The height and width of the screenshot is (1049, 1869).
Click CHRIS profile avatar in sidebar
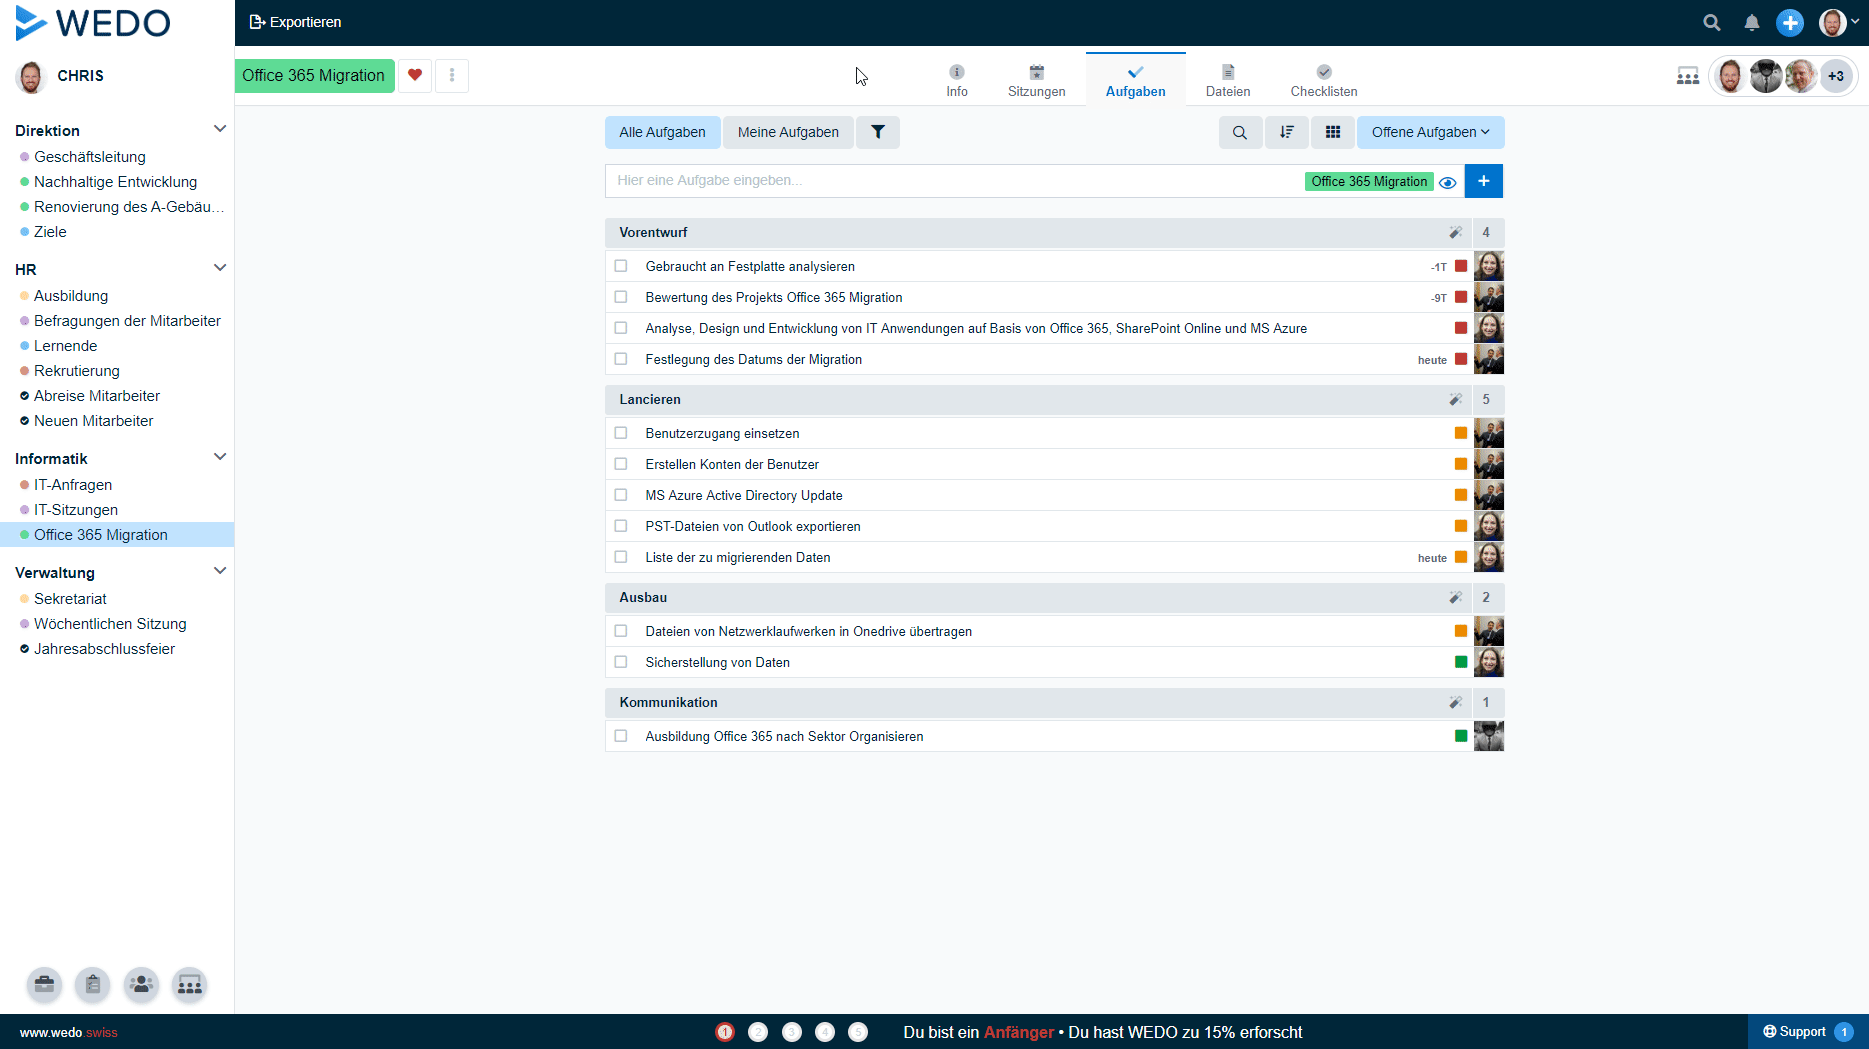coord(31,76)
